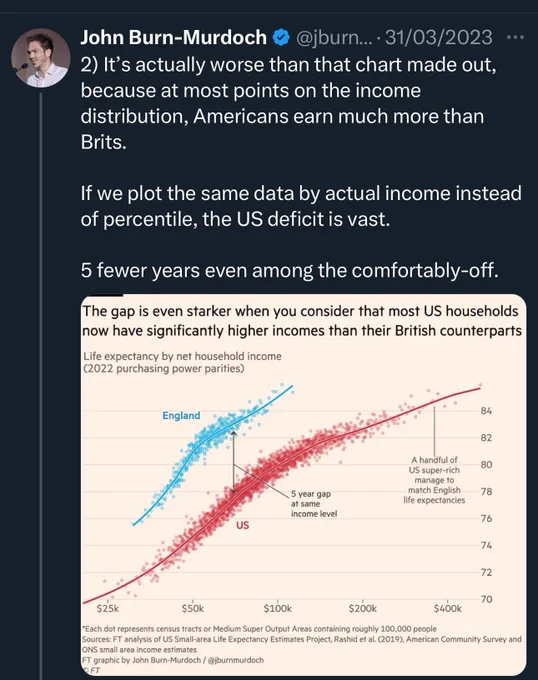Click the John Burn-Murdoch display name
The image size is (538, 680).
point(173,38)
